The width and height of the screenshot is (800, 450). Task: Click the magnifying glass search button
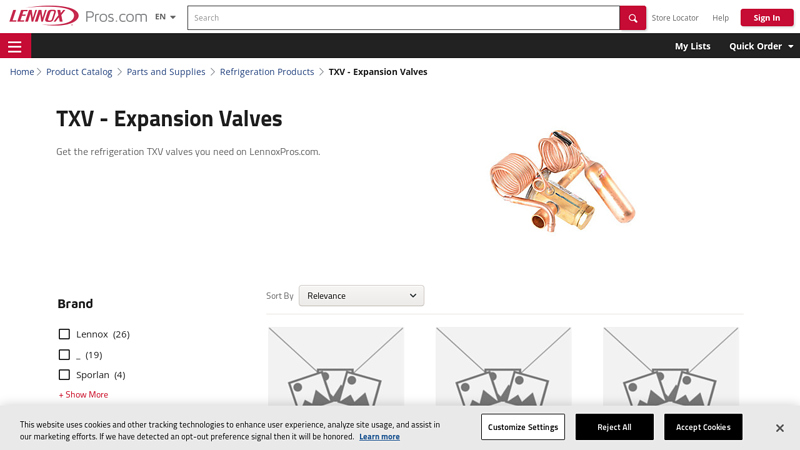(x=632, y=18)
